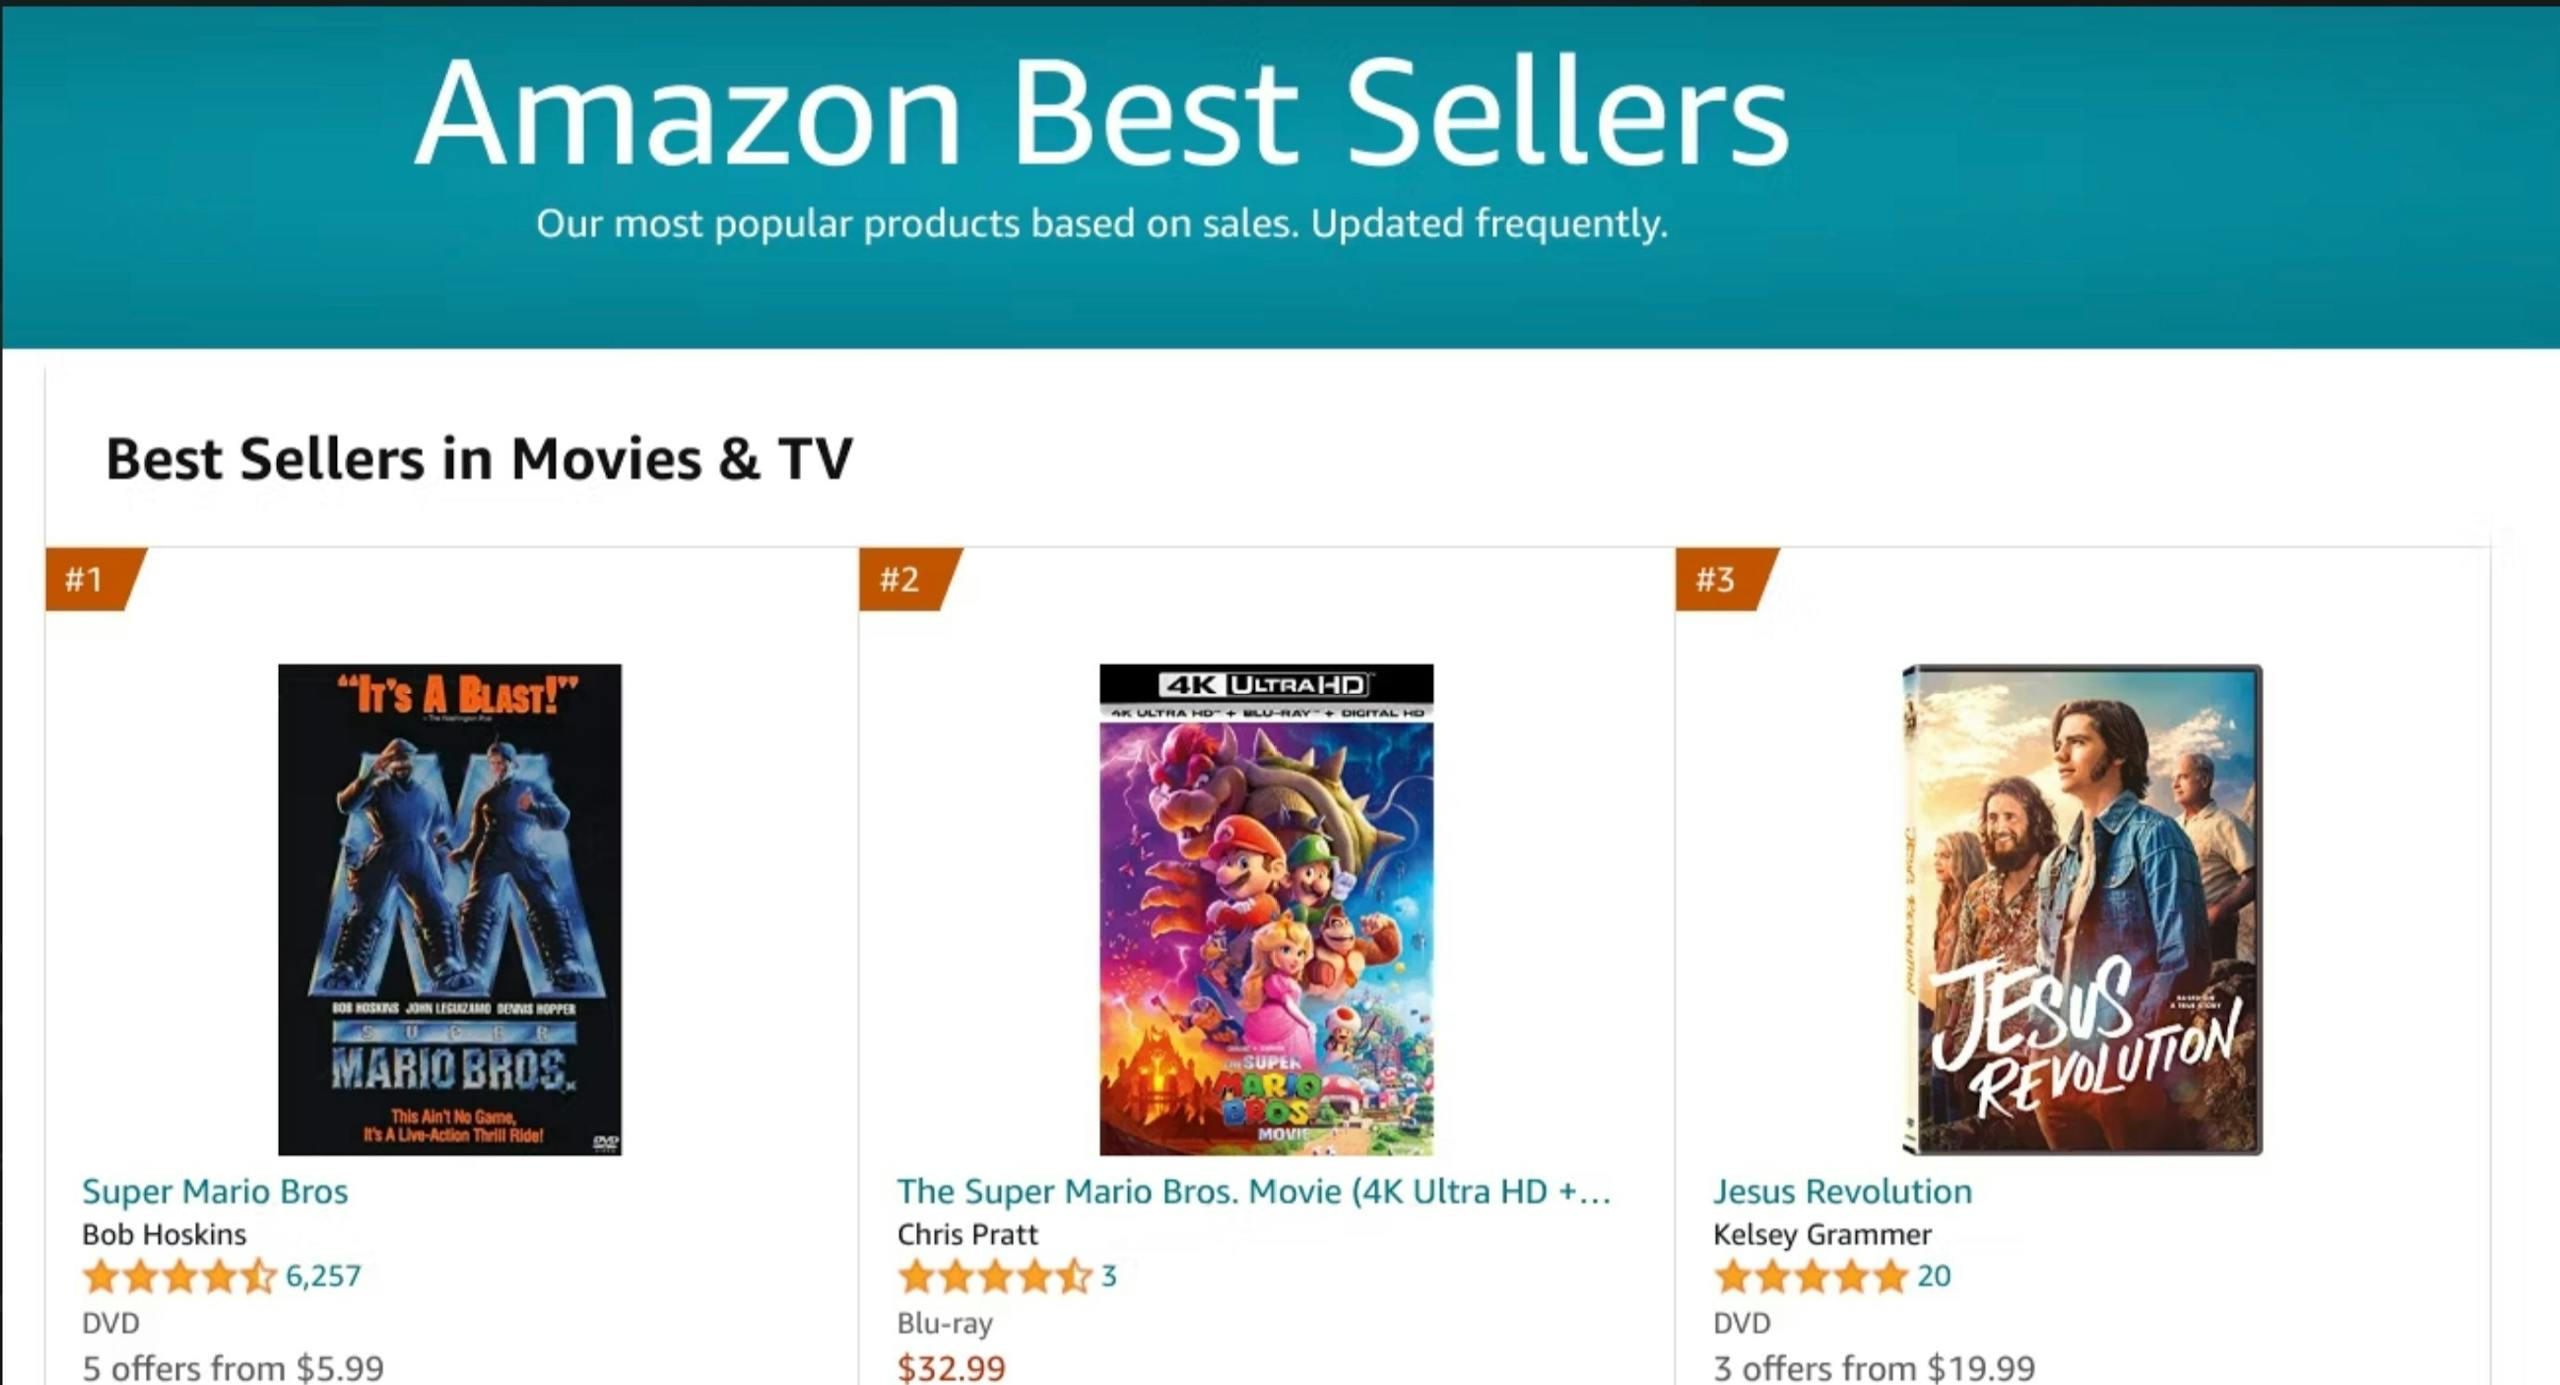Open The Super Mario Bros. Movie 4K title link
The image size is (2560, 1385).
(x=1254, y=1191)
